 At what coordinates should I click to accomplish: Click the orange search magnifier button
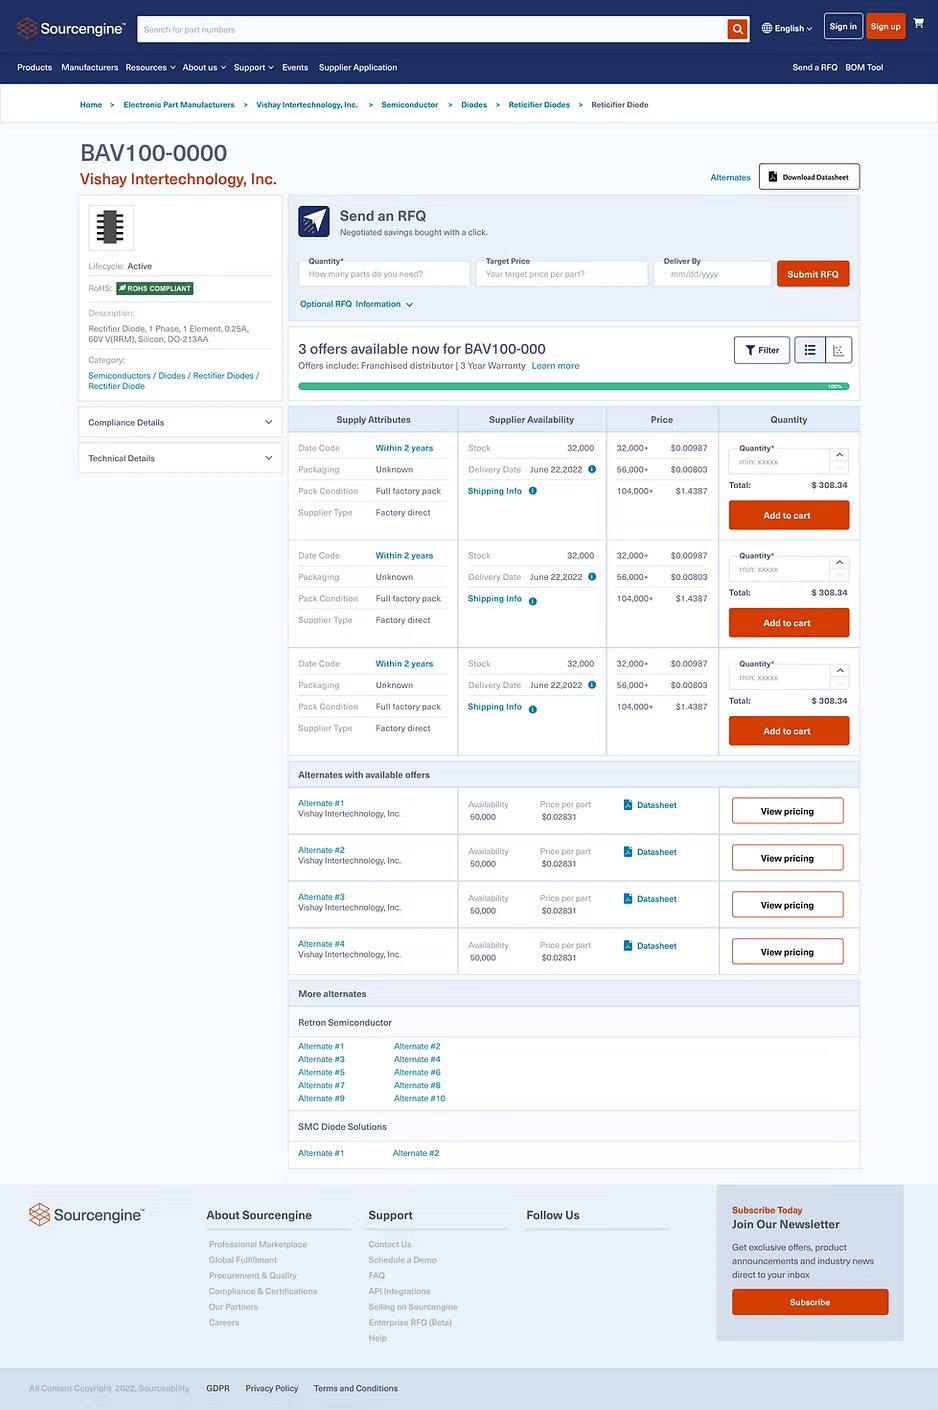(737, 29)
